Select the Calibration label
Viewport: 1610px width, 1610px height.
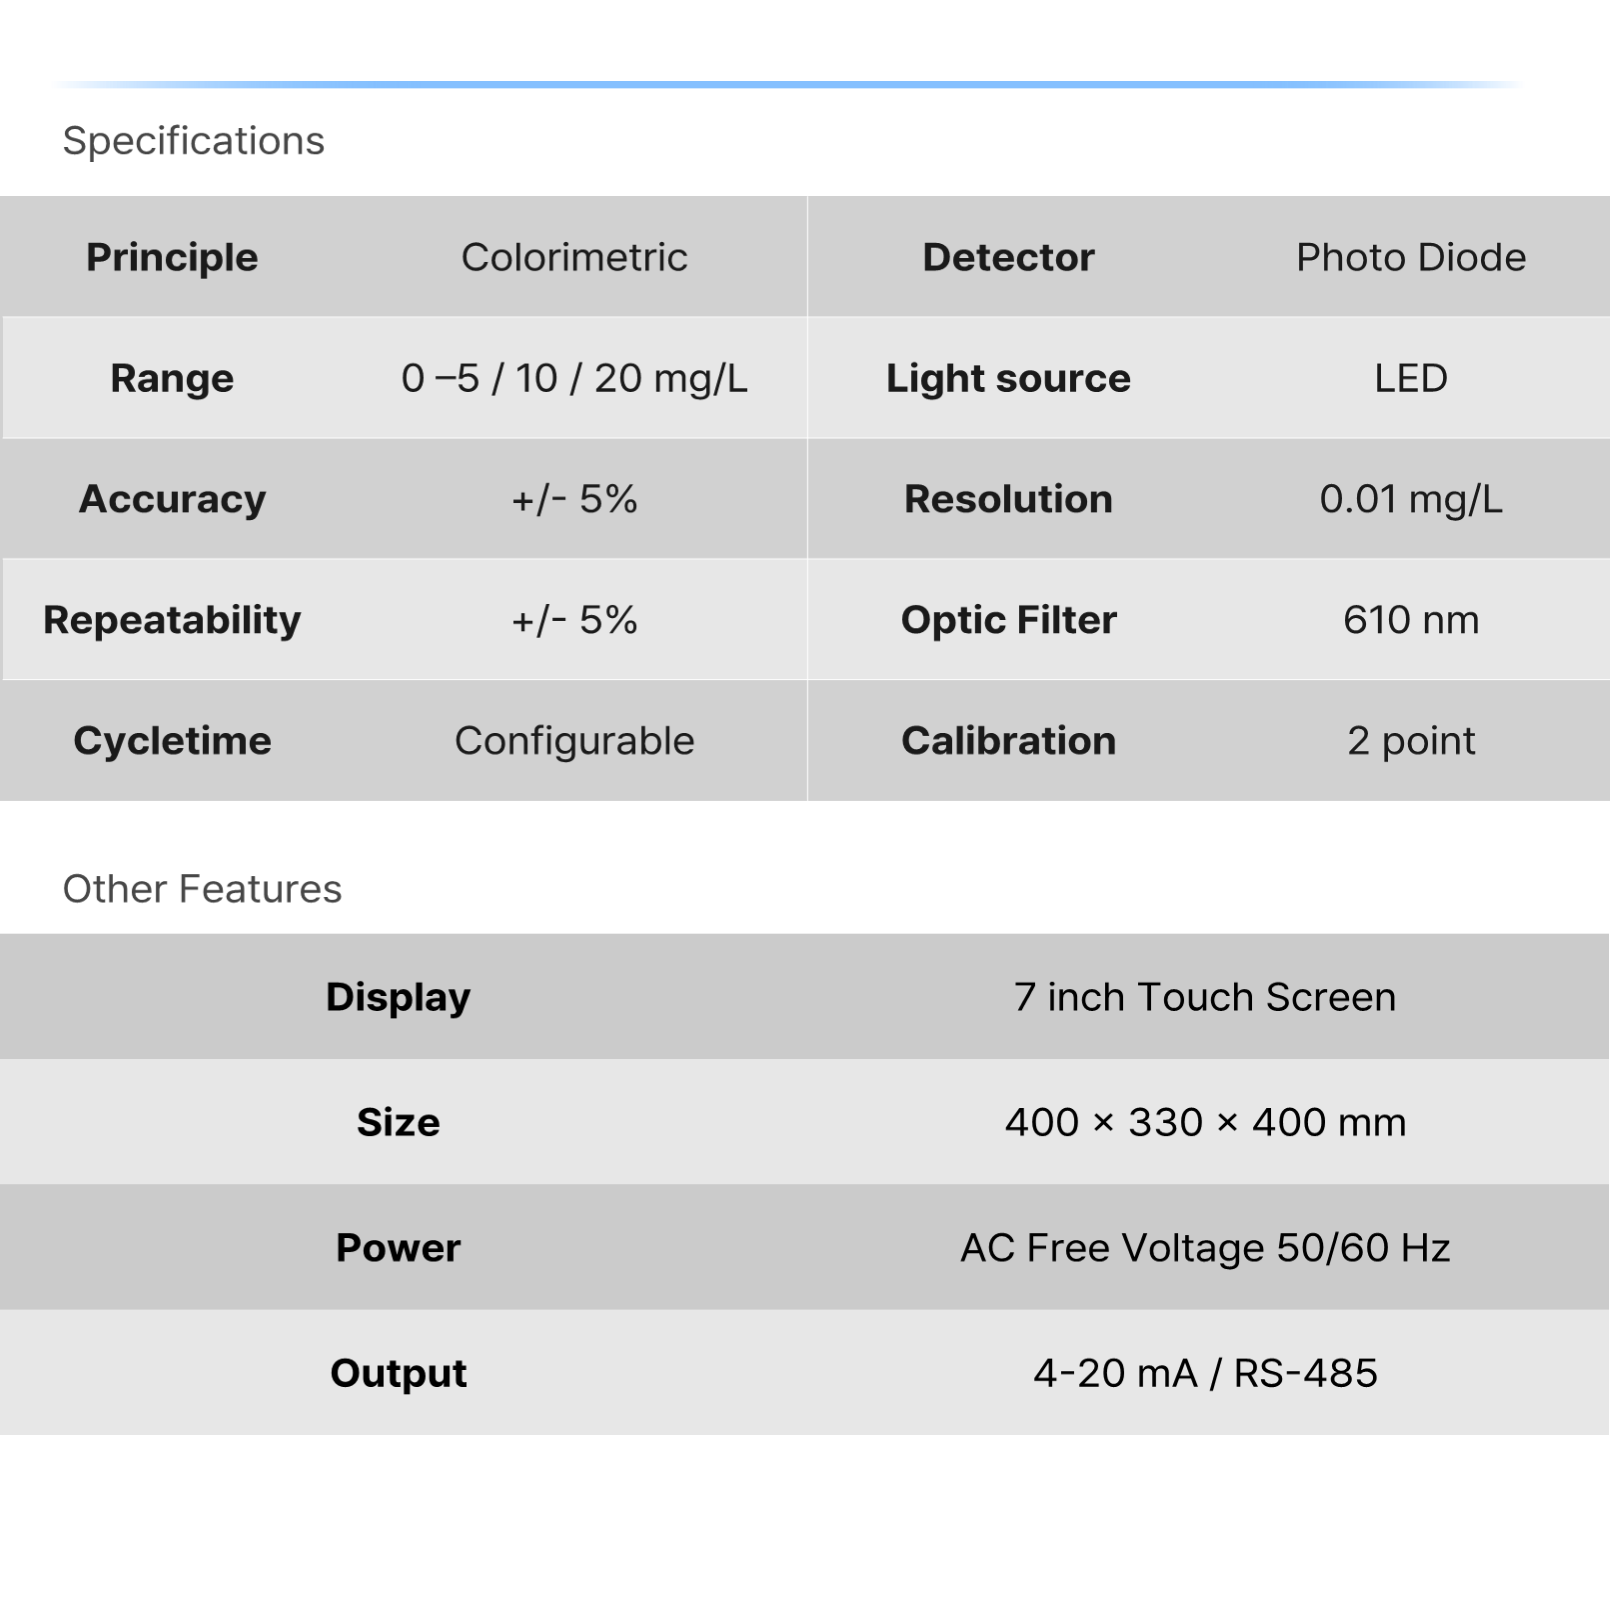tap(1008, 741)
